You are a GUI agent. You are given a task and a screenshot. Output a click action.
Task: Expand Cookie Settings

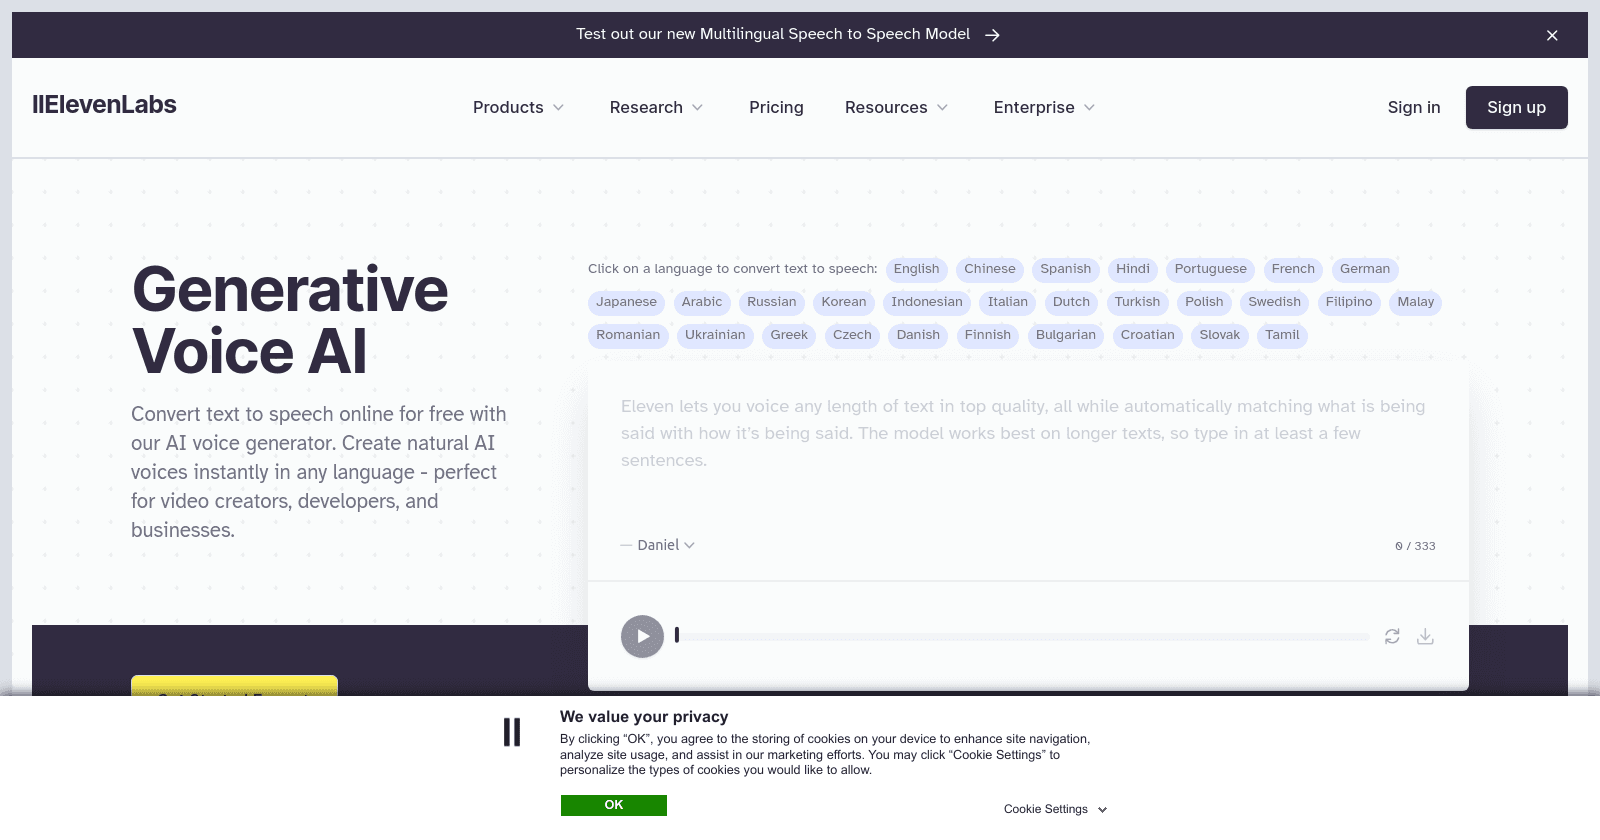tap(1056, 809)
